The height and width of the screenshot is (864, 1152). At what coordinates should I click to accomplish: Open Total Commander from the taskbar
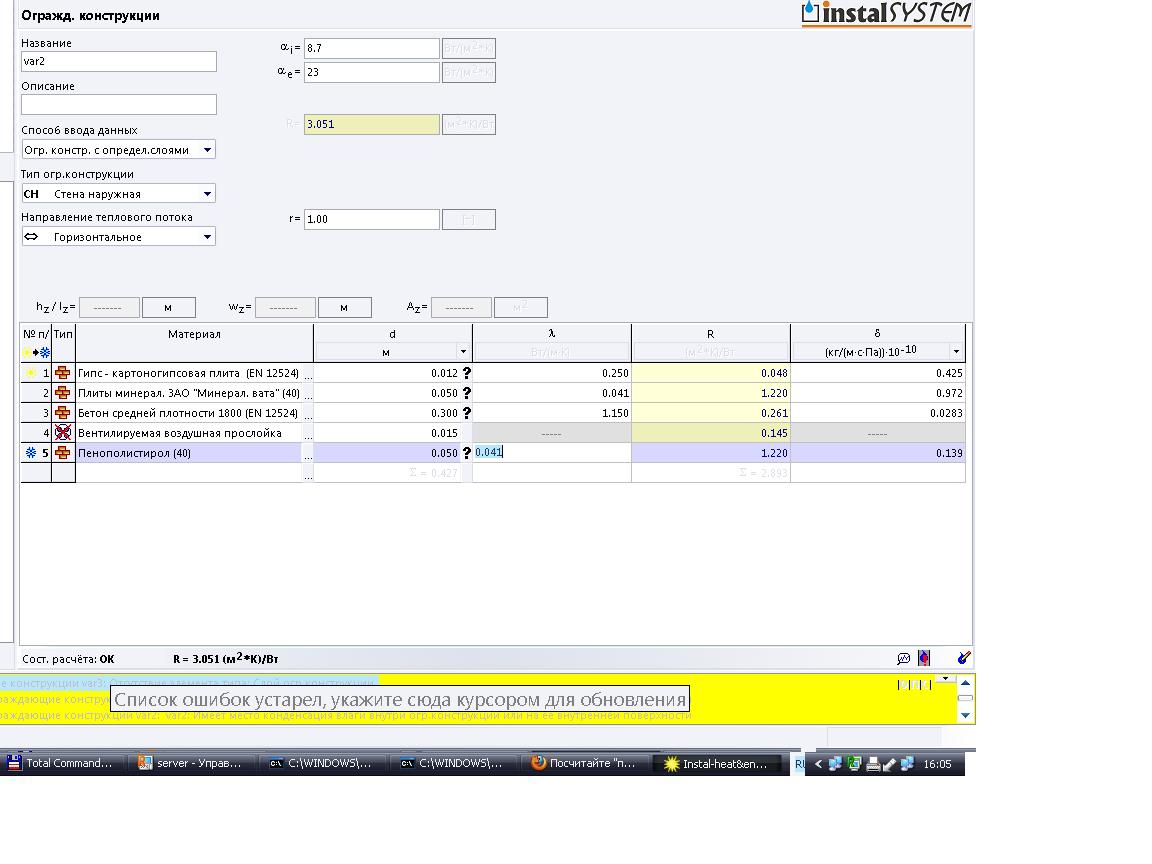pyautogui.click(x=62, y=763)
